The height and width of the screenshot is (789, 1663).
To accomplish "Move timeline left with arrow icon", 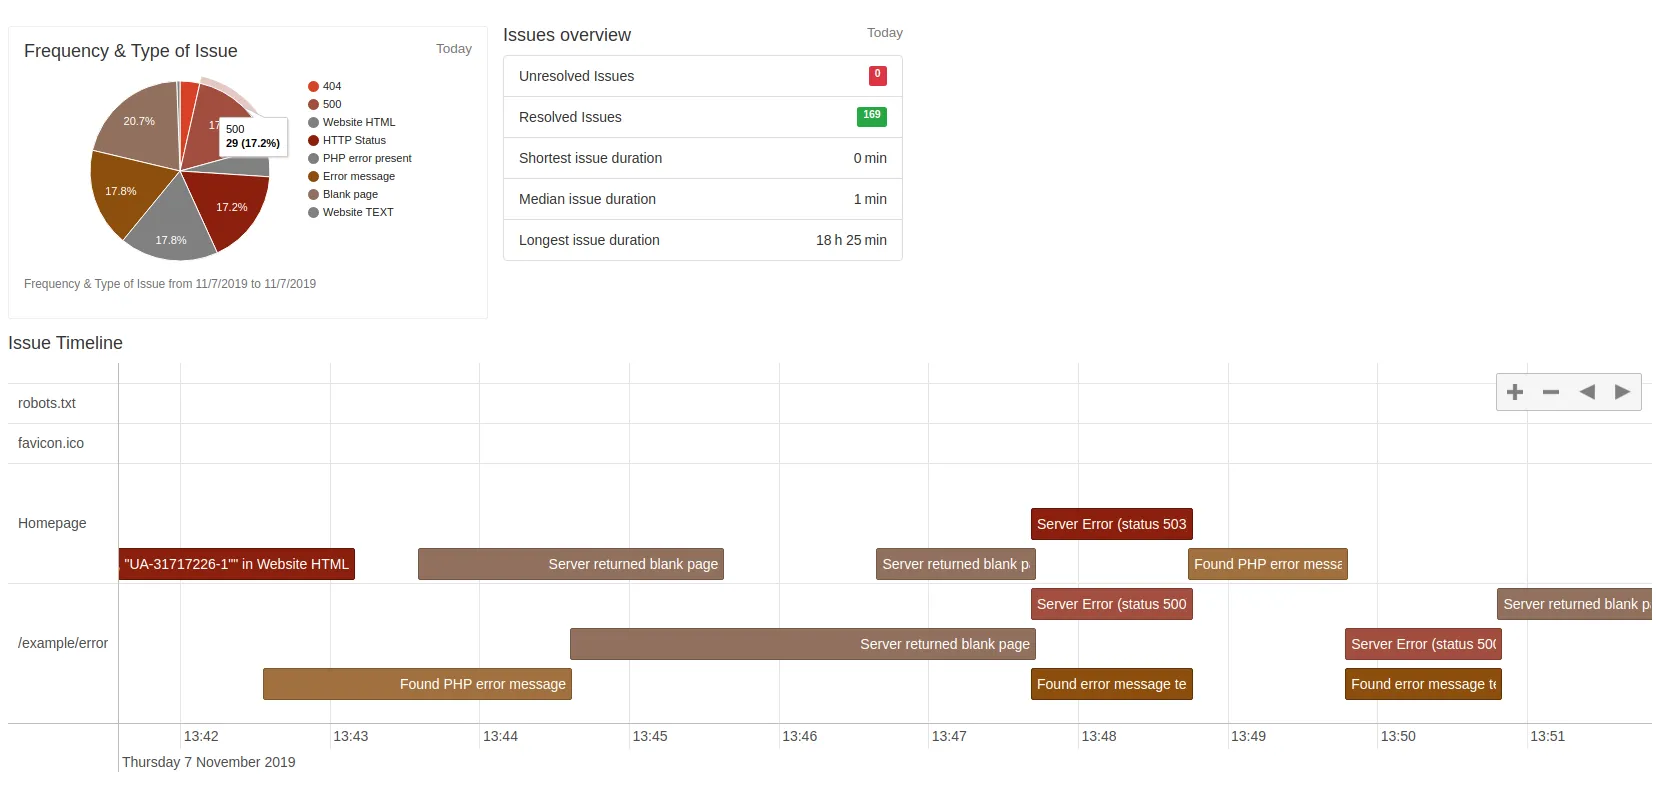I will (1587, 392).
